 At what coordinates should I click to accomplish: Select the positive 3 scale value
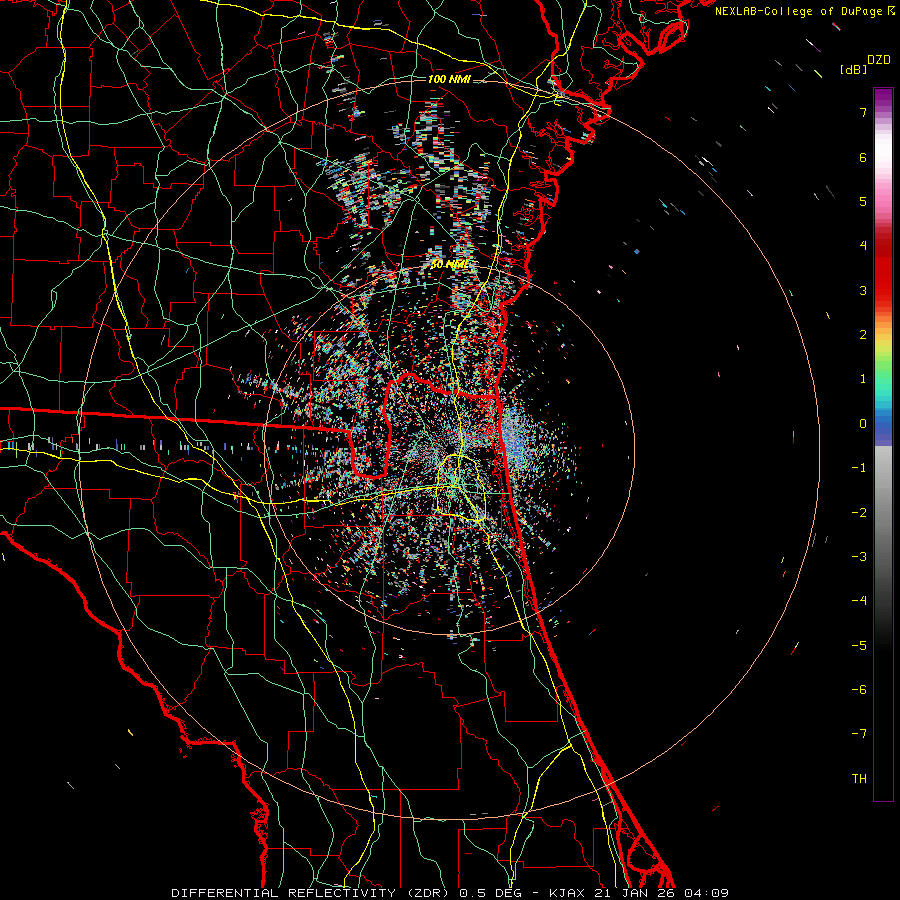click(x=863, y=290)
